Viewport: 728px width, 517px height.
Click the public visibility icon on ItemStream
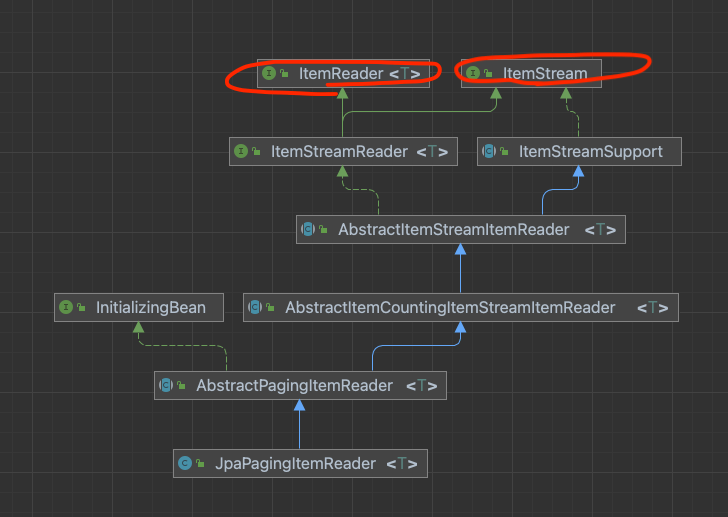point(488,74)
